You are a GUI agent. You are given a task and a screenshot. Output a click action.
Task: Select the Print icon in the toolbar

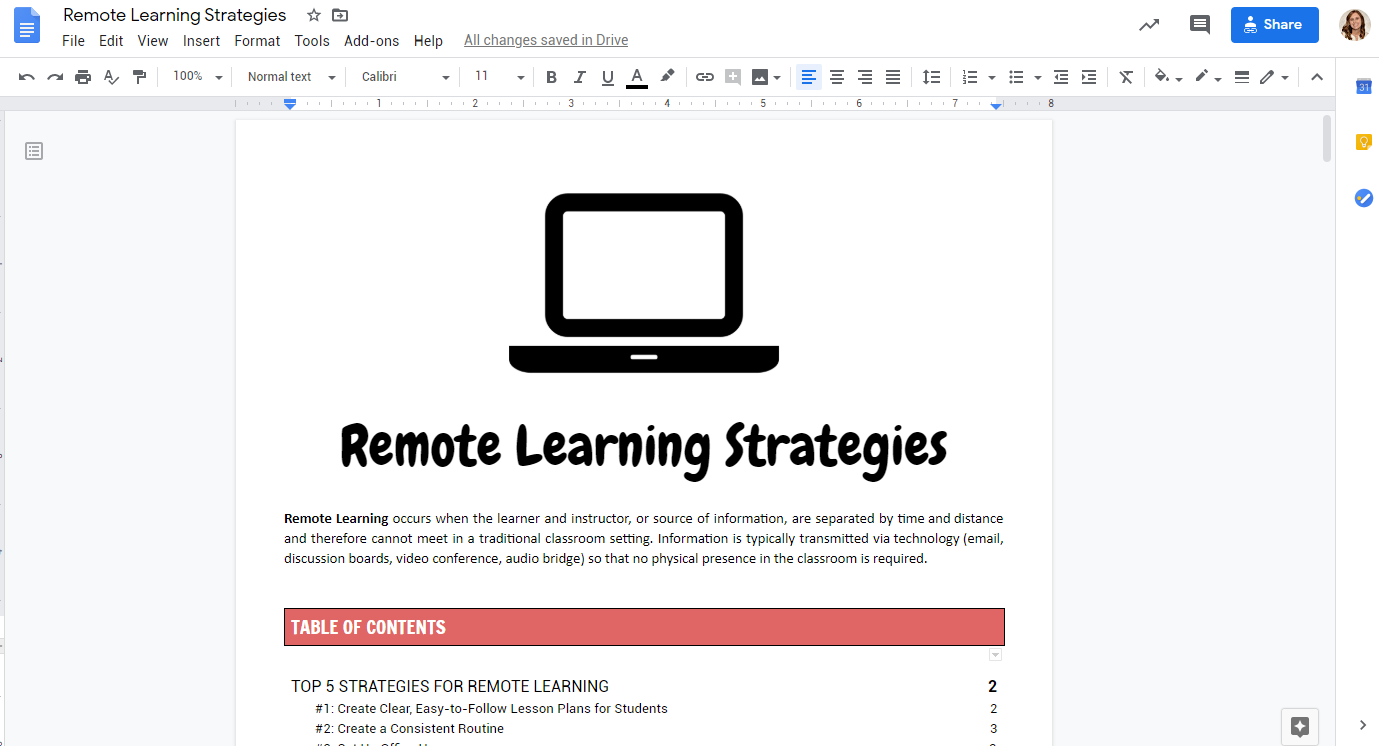(83, 77)
